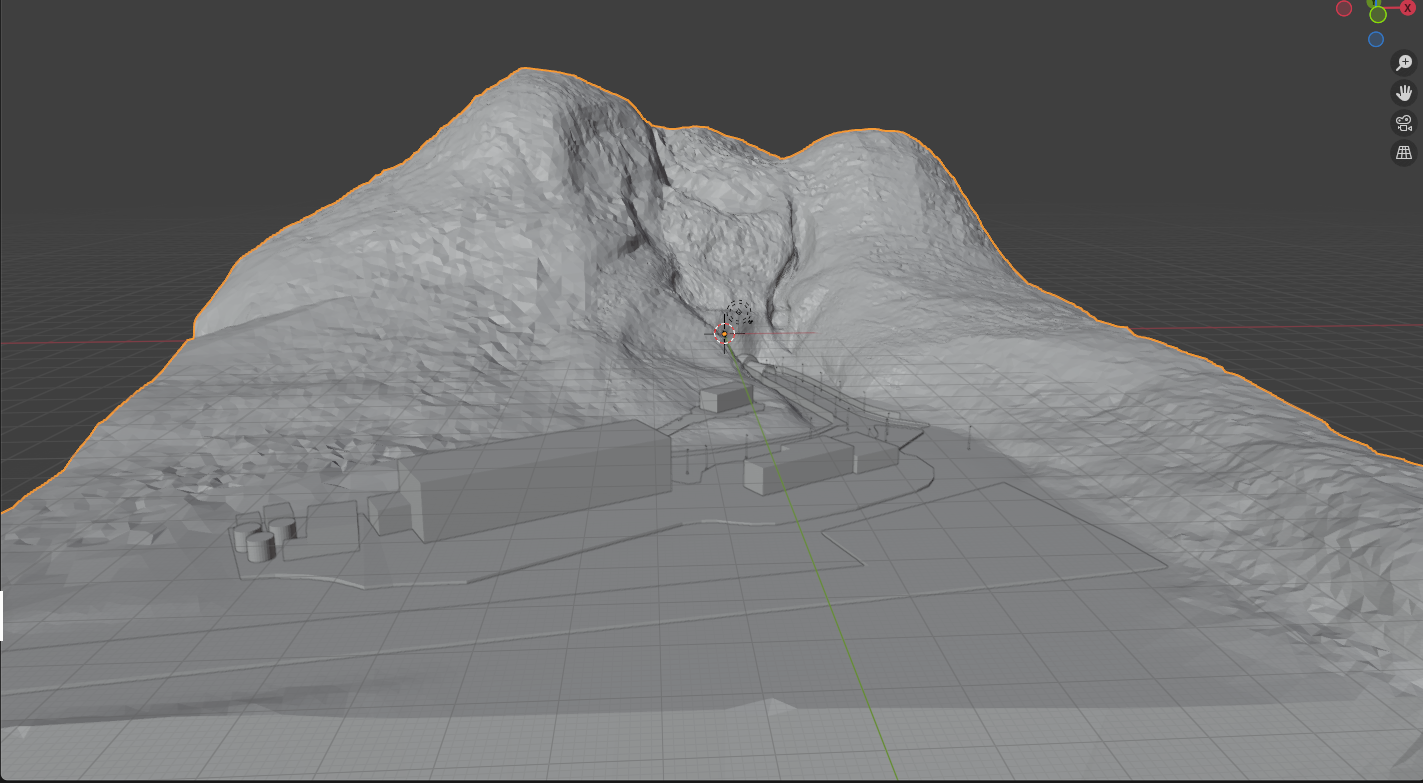
Task: Select the small building near tunnel entrance
Action: 725,398
